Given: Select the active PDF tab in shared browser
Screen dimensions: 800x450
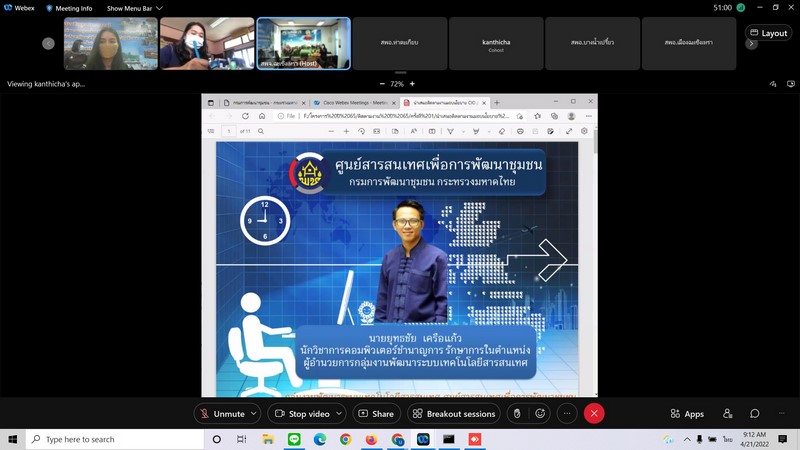Looking at the screenshot, I should (444, 103).
